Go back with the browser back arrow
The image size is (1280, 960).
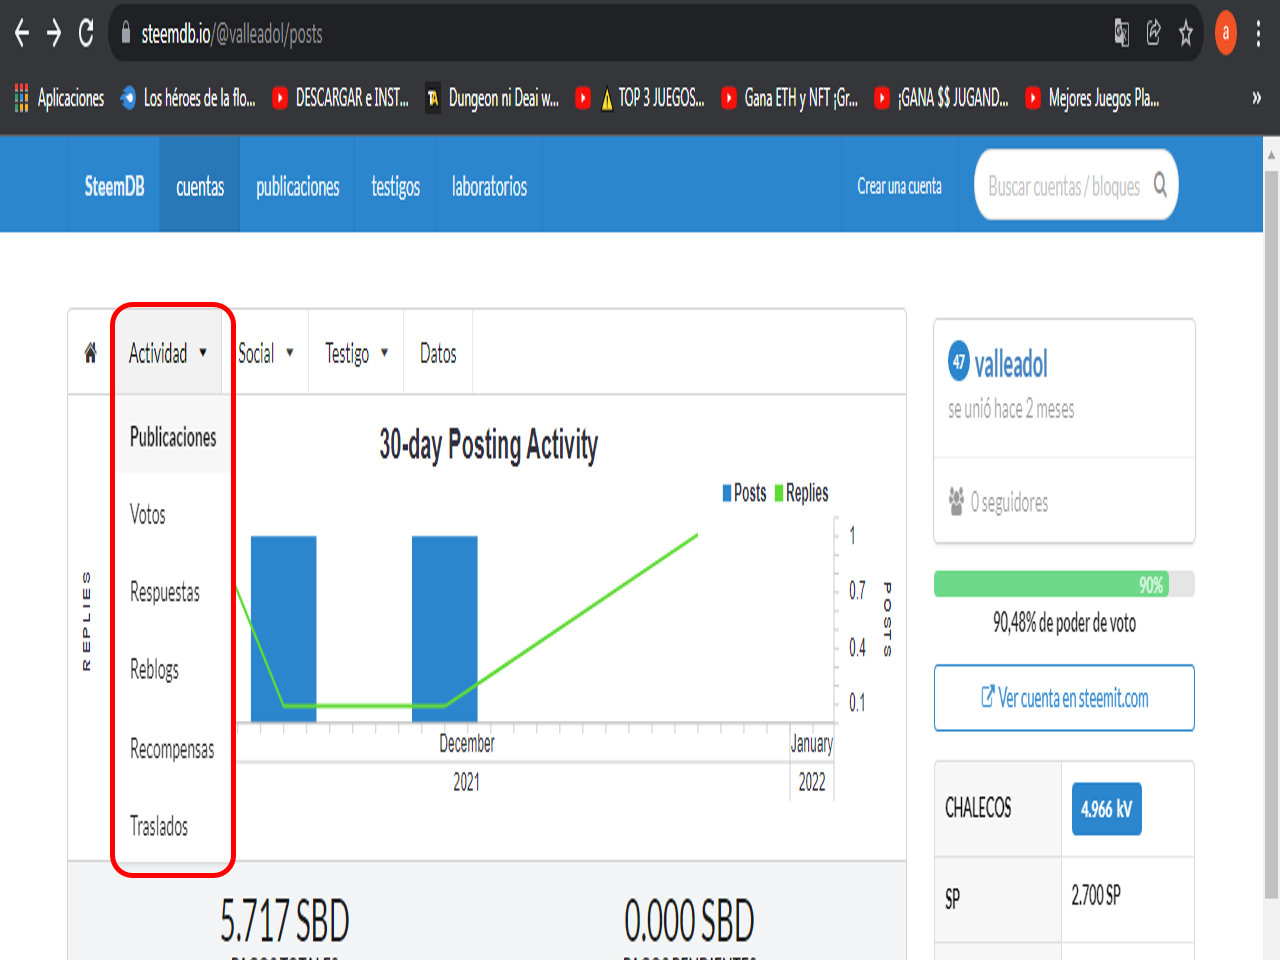pyautogui.click(x=22, y=34)
